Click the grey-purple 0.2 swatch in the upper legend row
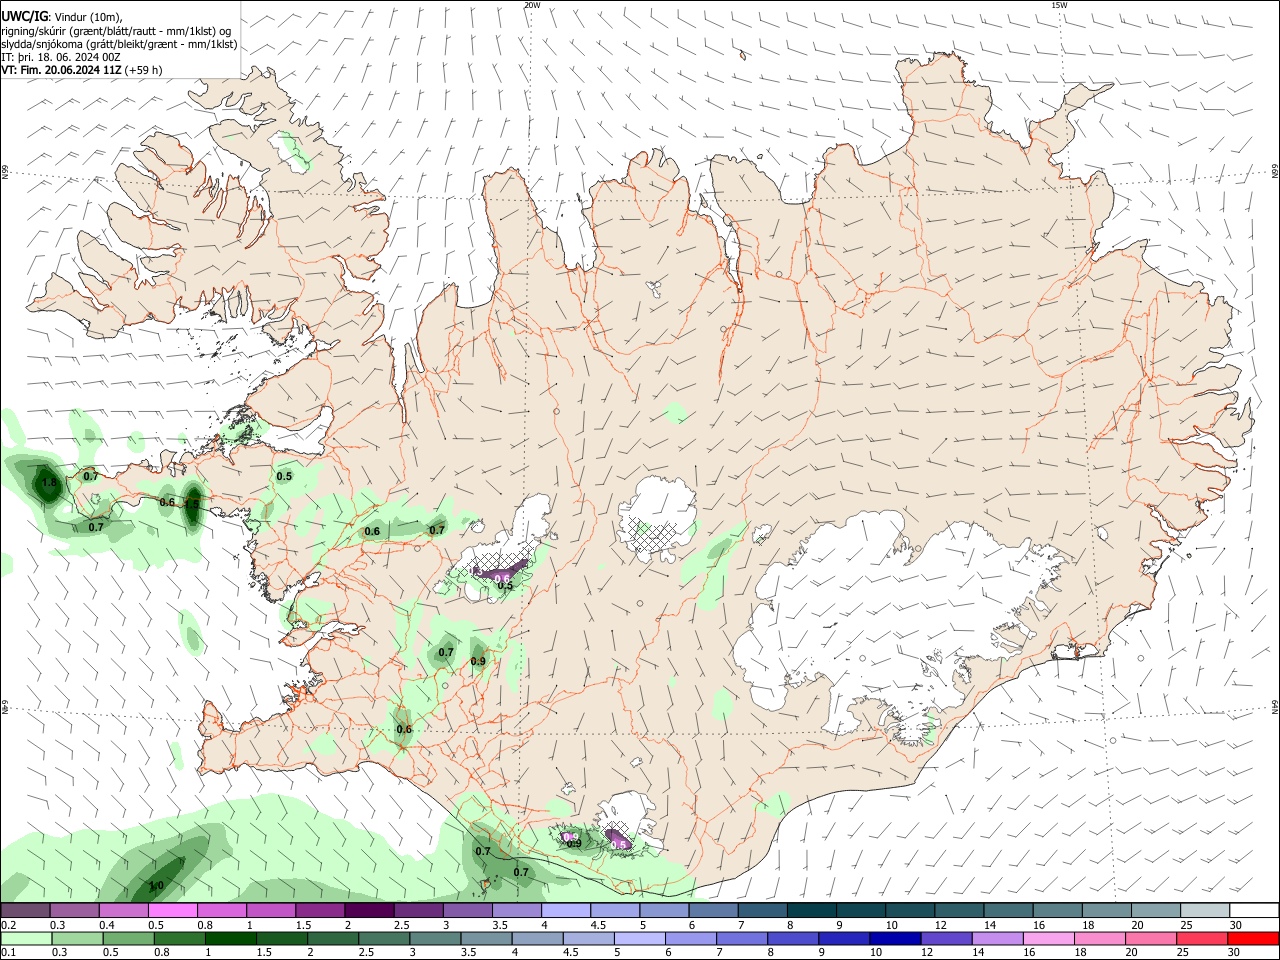The width and height of the screenshot is (1280, 960). 26,910
